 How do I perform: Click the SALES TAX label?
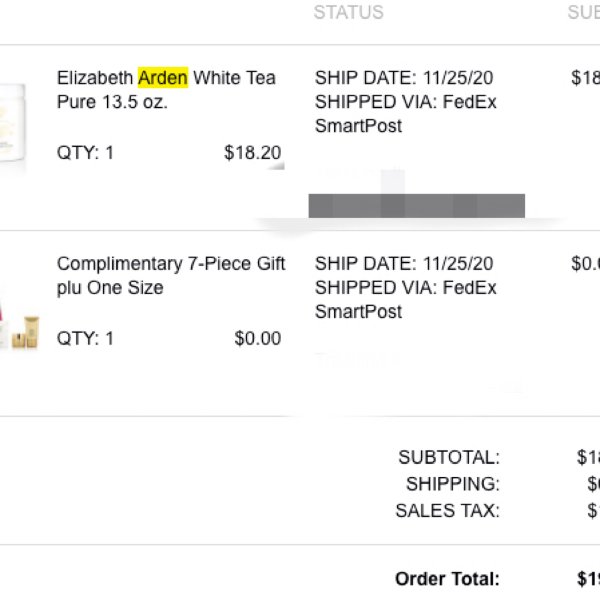[448, 510]
